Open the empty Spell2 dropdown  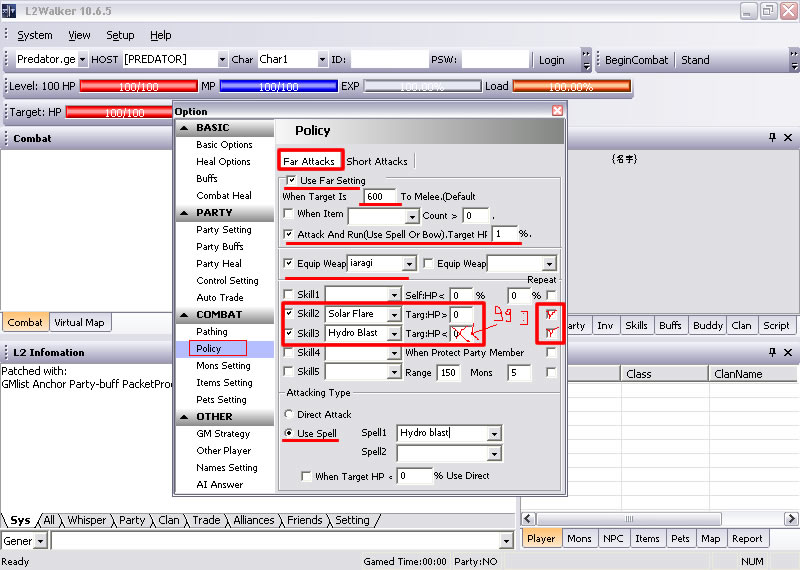coord(494,453)
